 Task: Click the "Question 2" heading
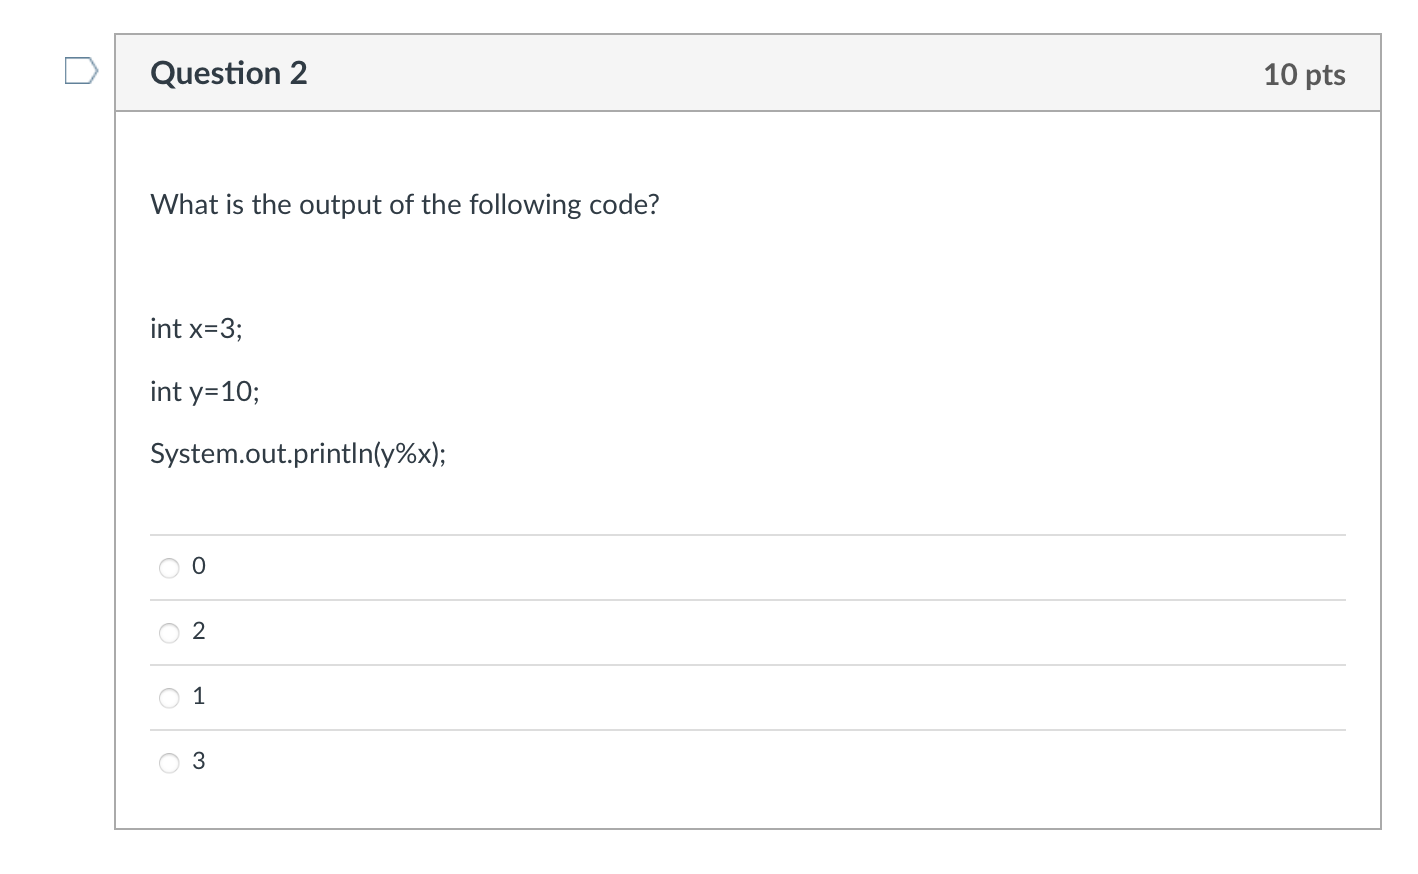(228, 73)
